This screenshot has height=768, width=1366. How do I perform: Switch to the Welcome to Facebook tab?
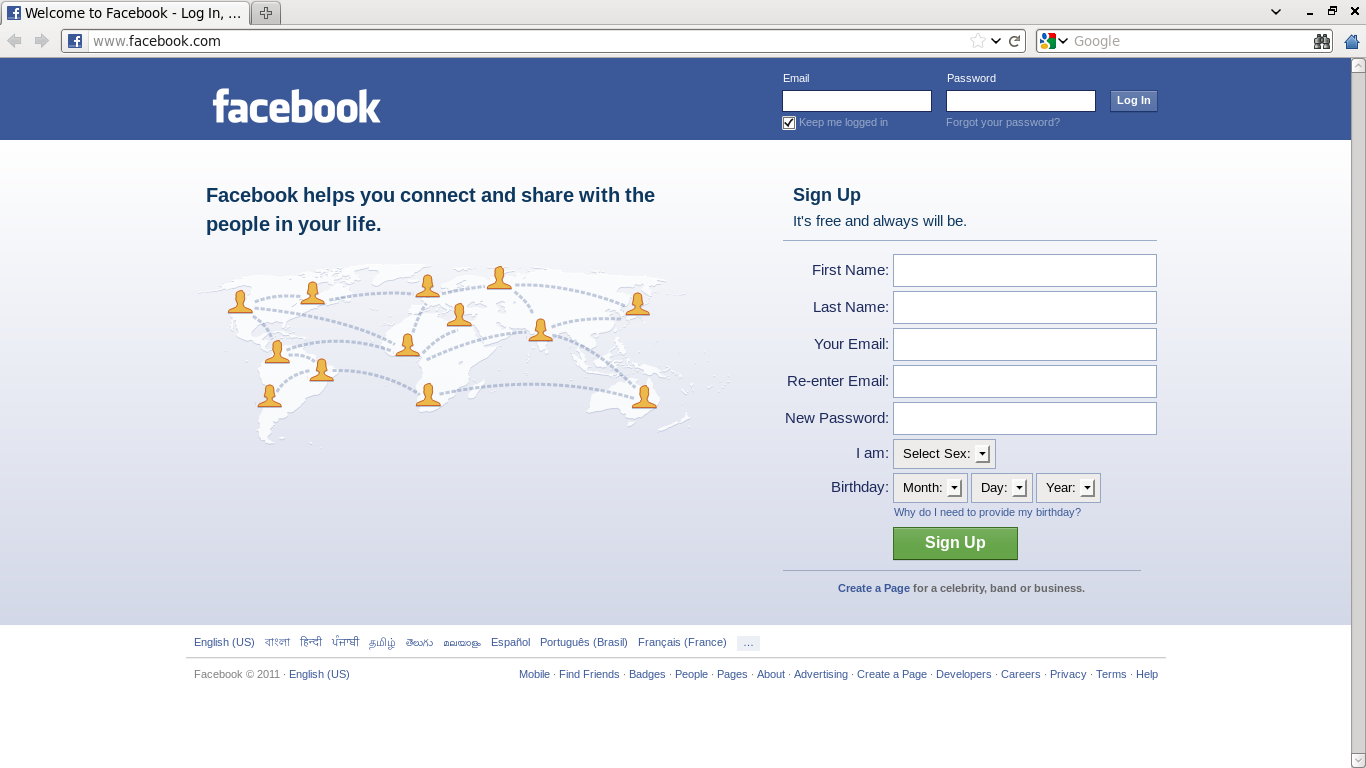click(125, 13)
